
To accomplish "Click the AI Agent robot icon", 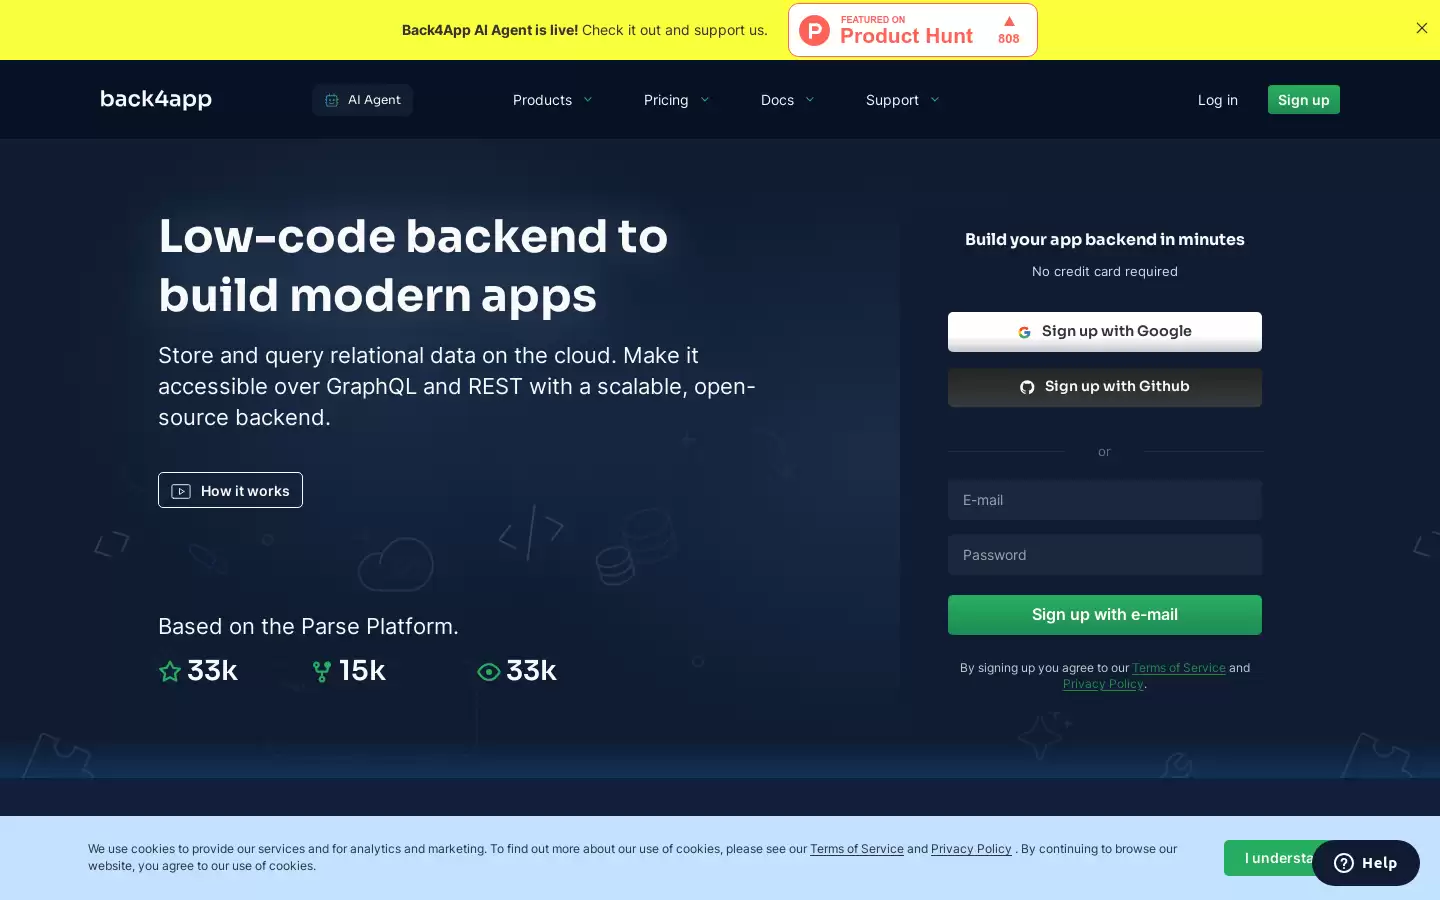I will (332, 100).
